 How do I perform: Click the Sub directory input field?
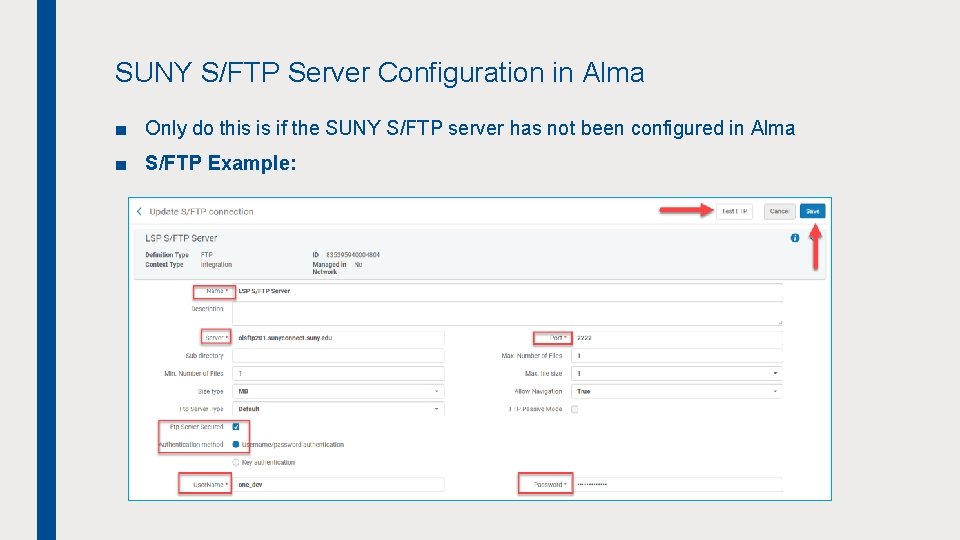pos(339,356)
